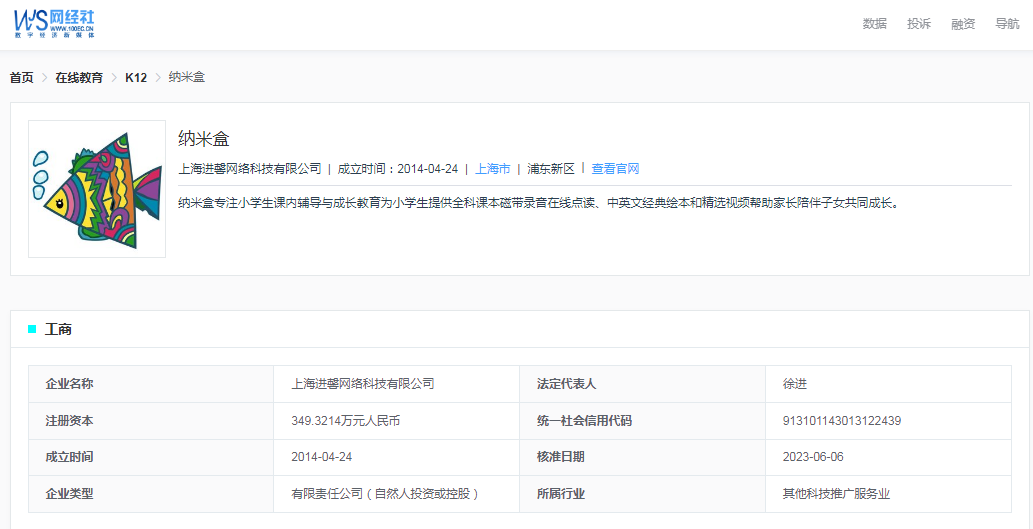Click the credit code 913101143013122439 cell

[x=841, y=421]
